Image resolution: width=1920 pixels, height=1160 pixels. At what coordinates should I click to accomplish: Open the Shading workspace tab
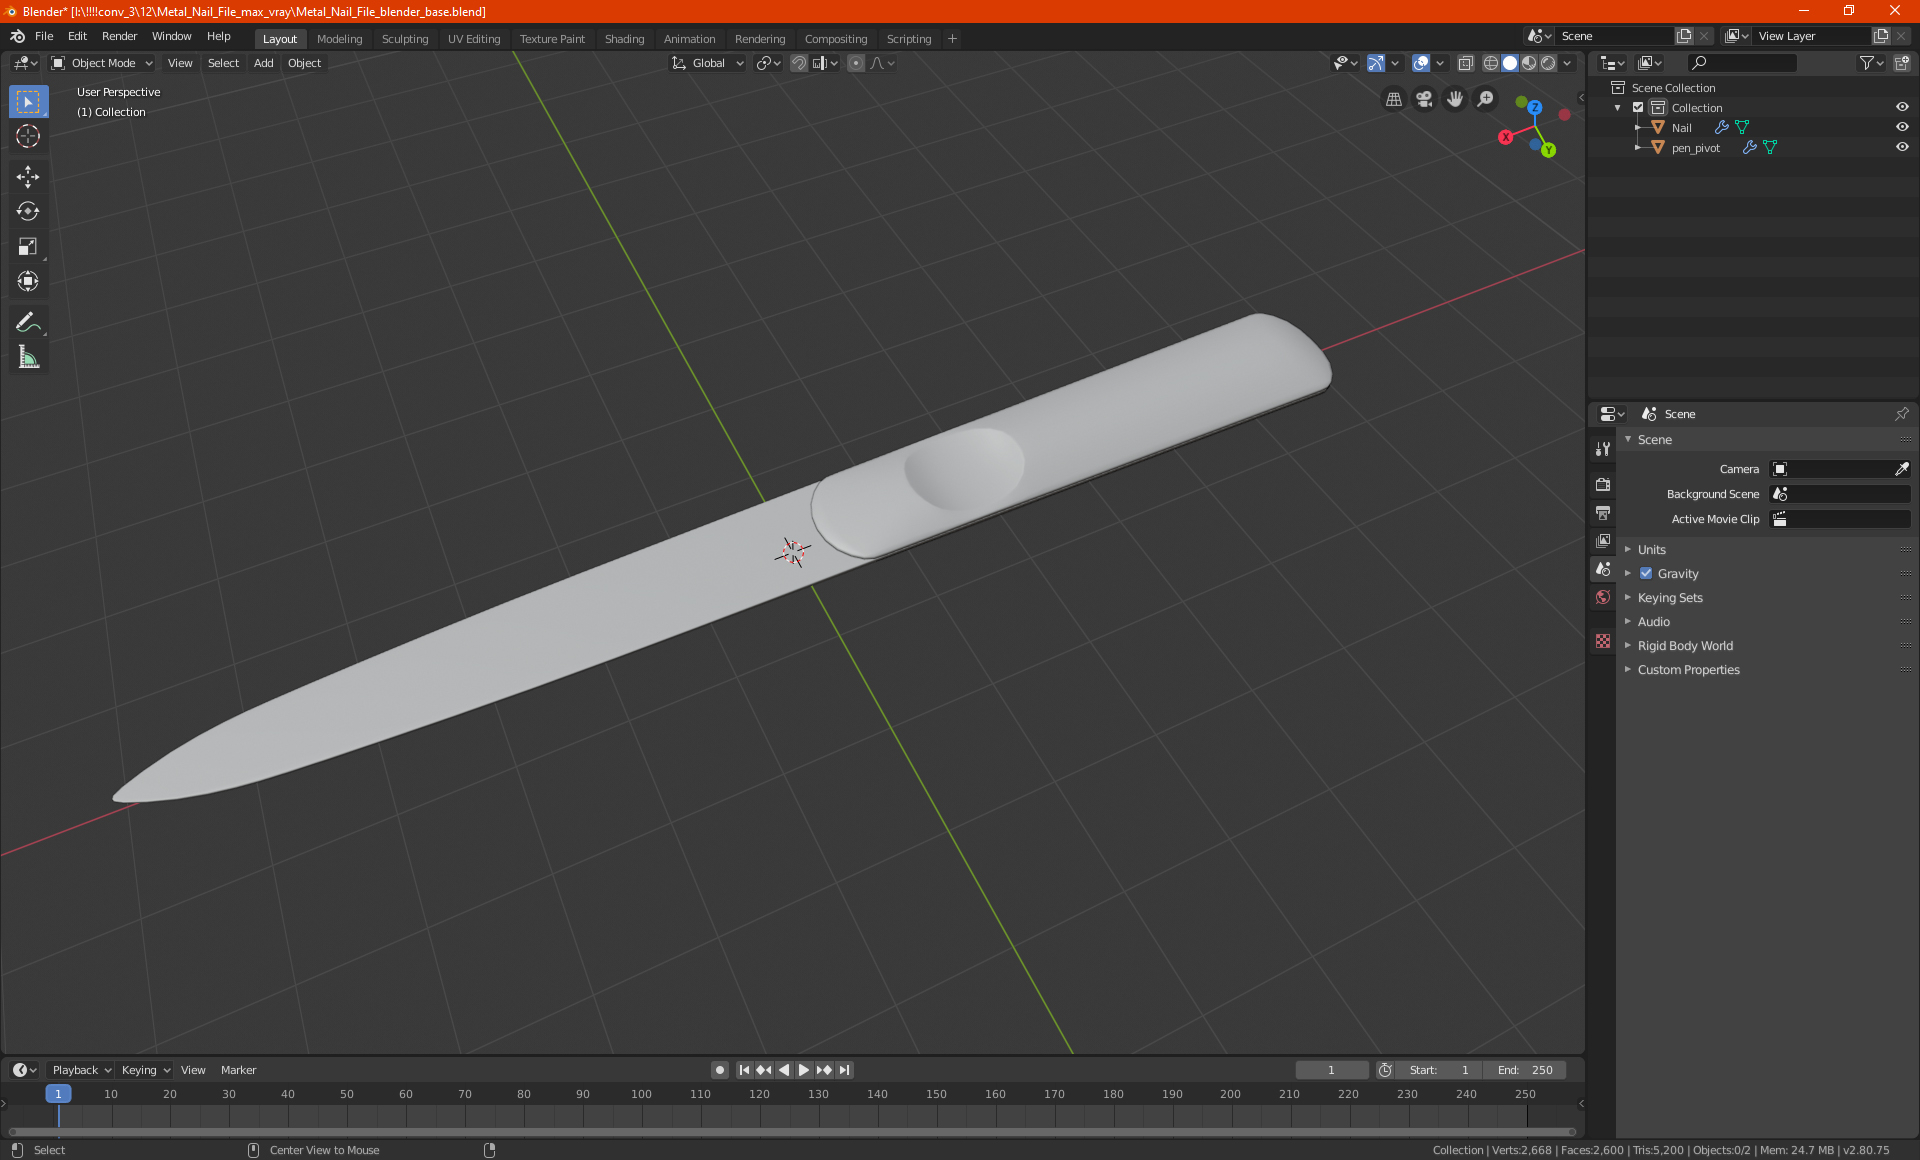coord(623,37)
